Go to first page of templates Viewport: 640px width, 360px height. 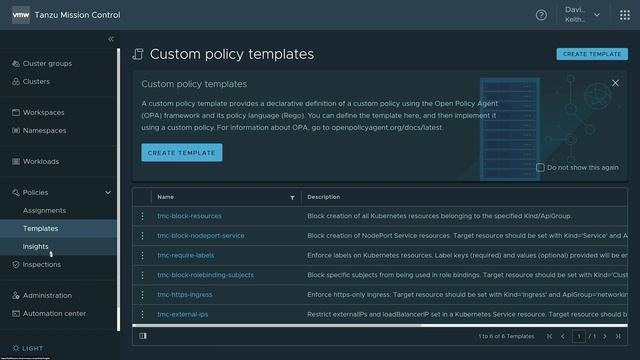pos(549,336)
